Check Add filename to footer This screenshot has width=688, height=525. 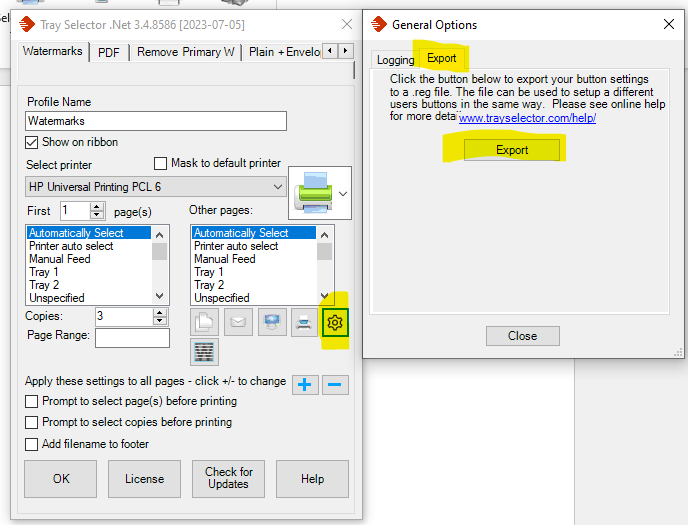coord(32,444)
